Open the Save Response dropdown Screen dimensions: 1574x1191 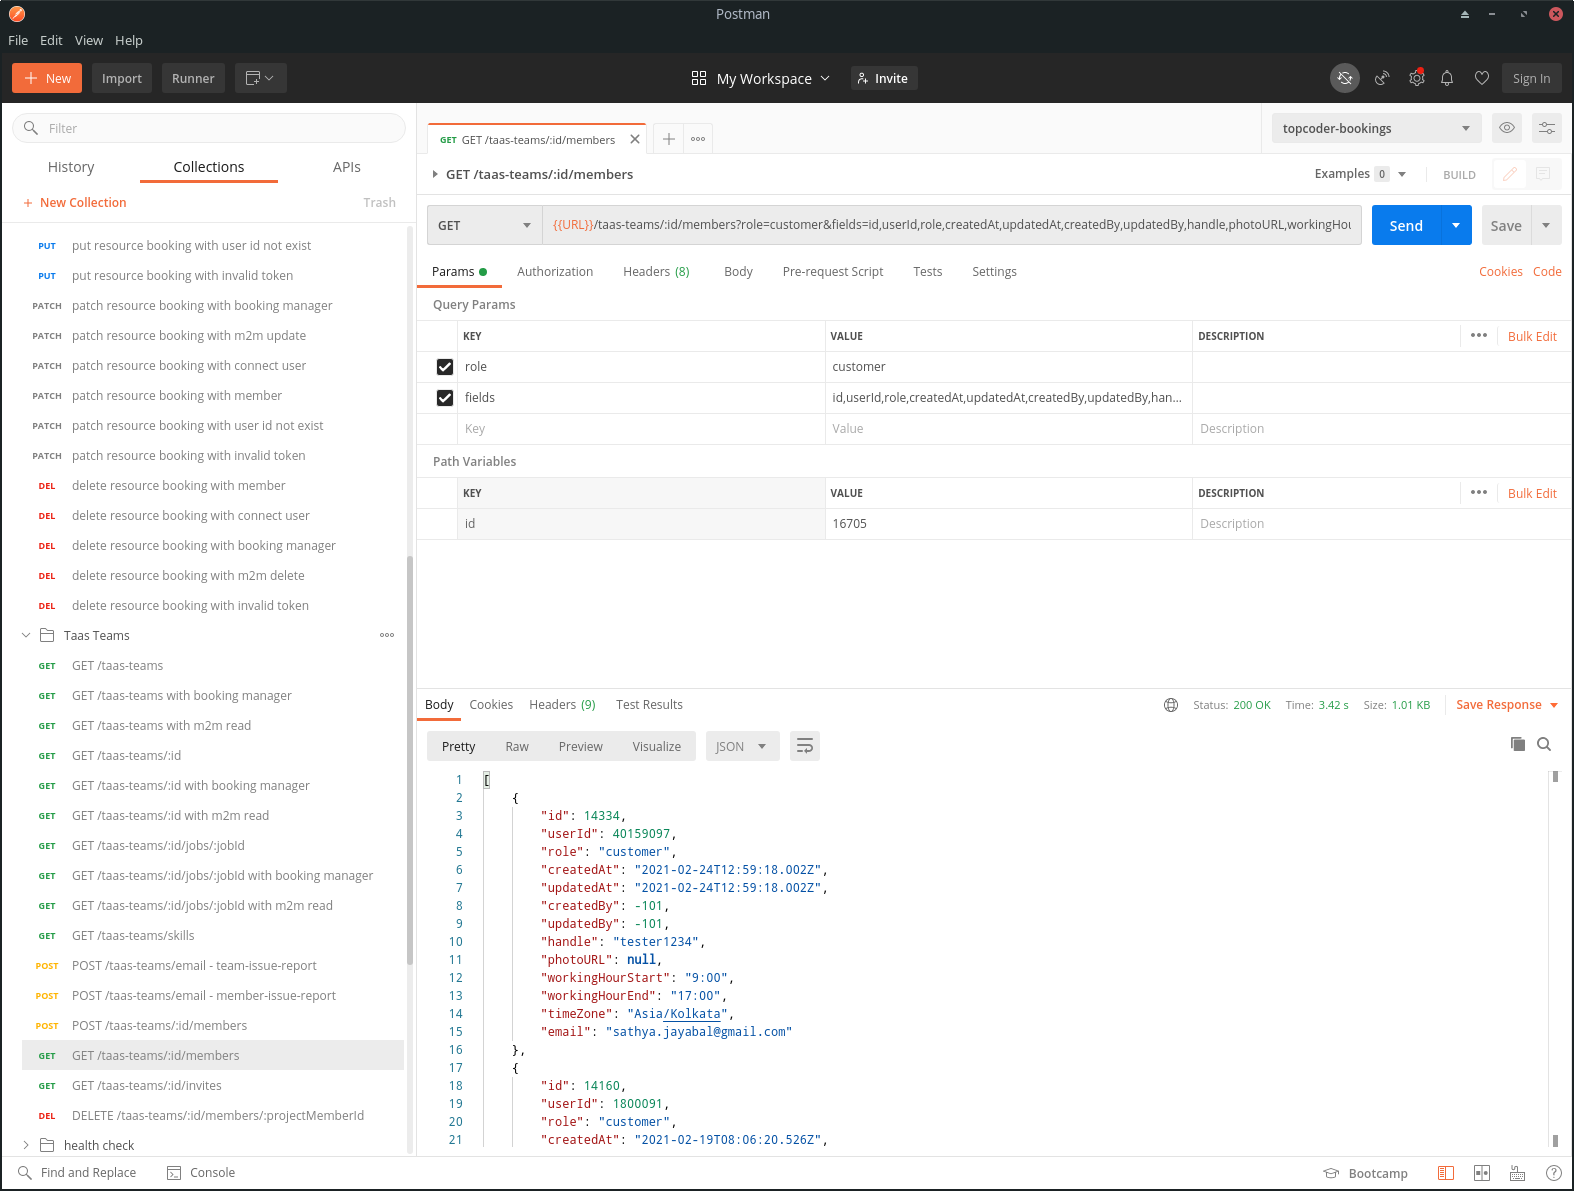click(1507, 705)
